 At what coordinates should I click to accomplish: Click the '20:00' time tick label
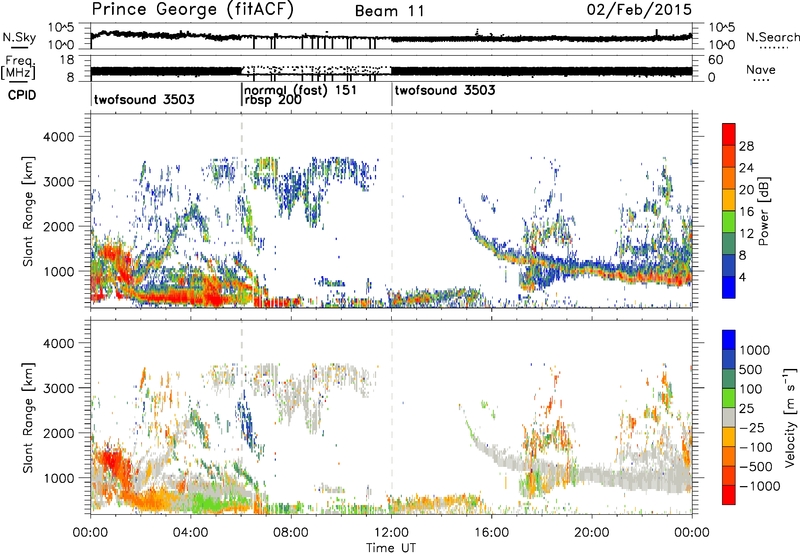(592, 533)
